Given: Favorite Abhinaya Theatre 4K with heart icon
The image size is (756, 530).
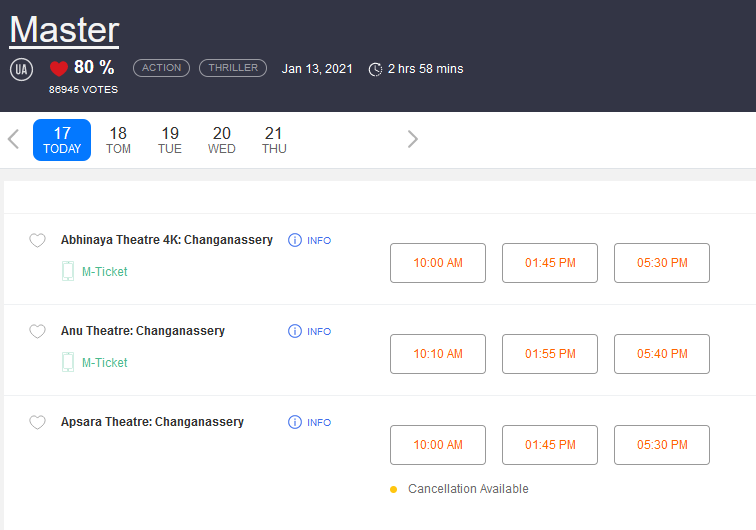Looking at the screenshot, I should coord(37,240).
